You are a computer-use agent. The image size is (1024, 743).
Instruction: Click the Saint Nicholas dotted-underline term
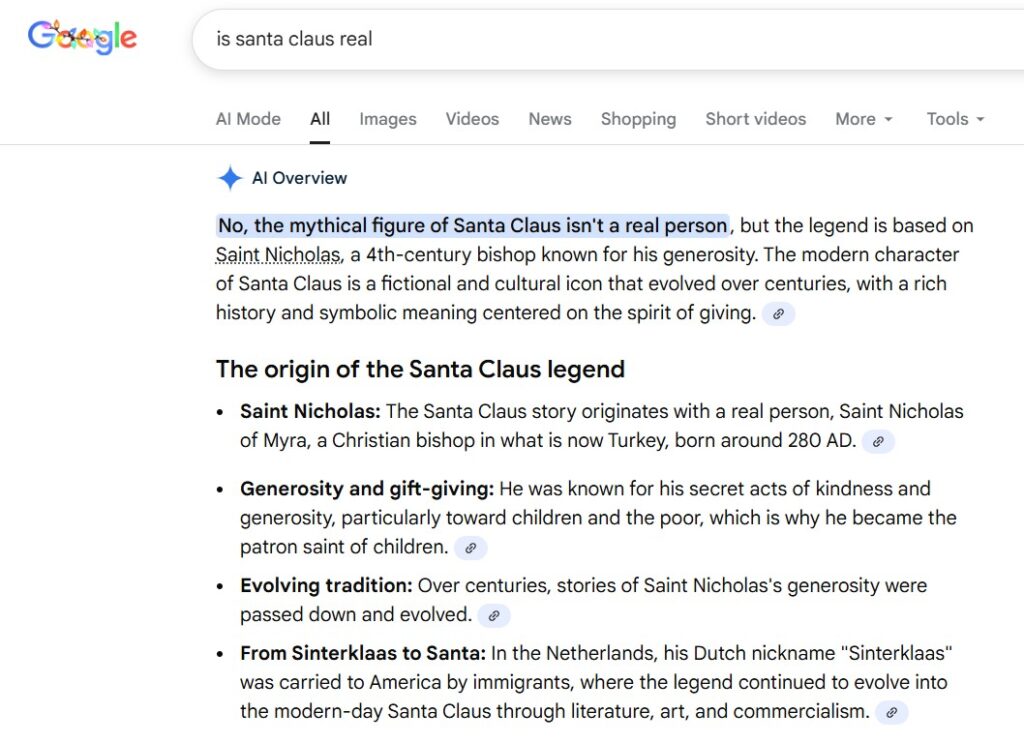coord(277,254)
